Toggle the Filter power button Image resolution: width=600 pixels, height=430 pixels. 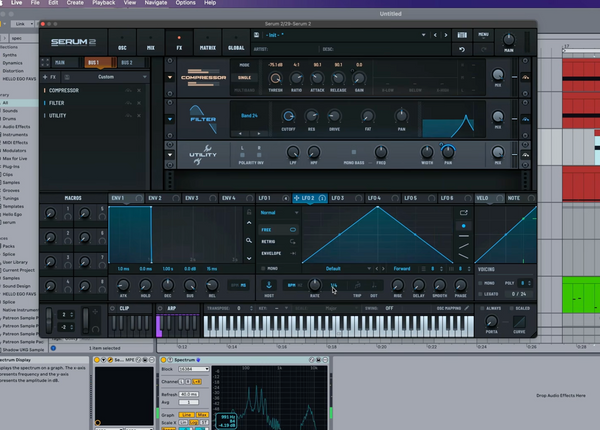(525, 119)
